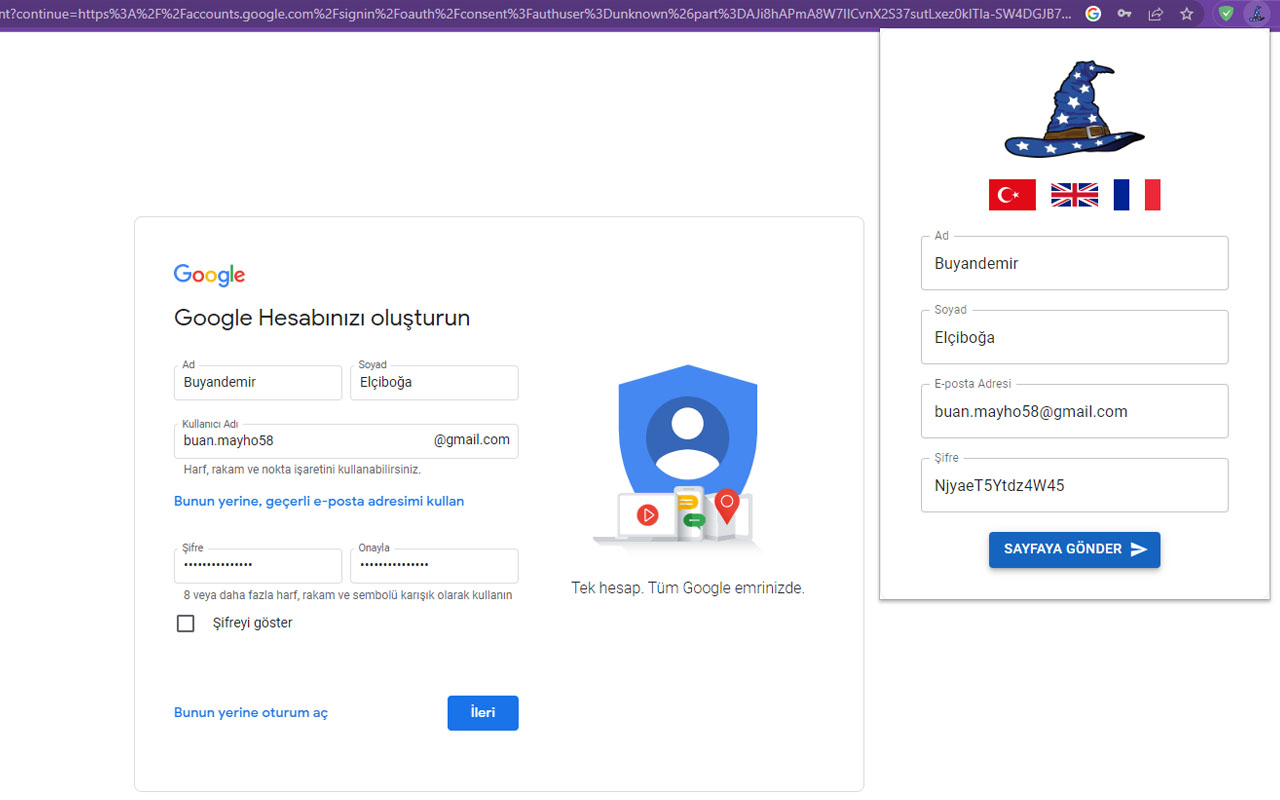The image size is (1280, 800).
Task: Click the wizard hat extension toolbar icon
Action: coord(1256,14)
